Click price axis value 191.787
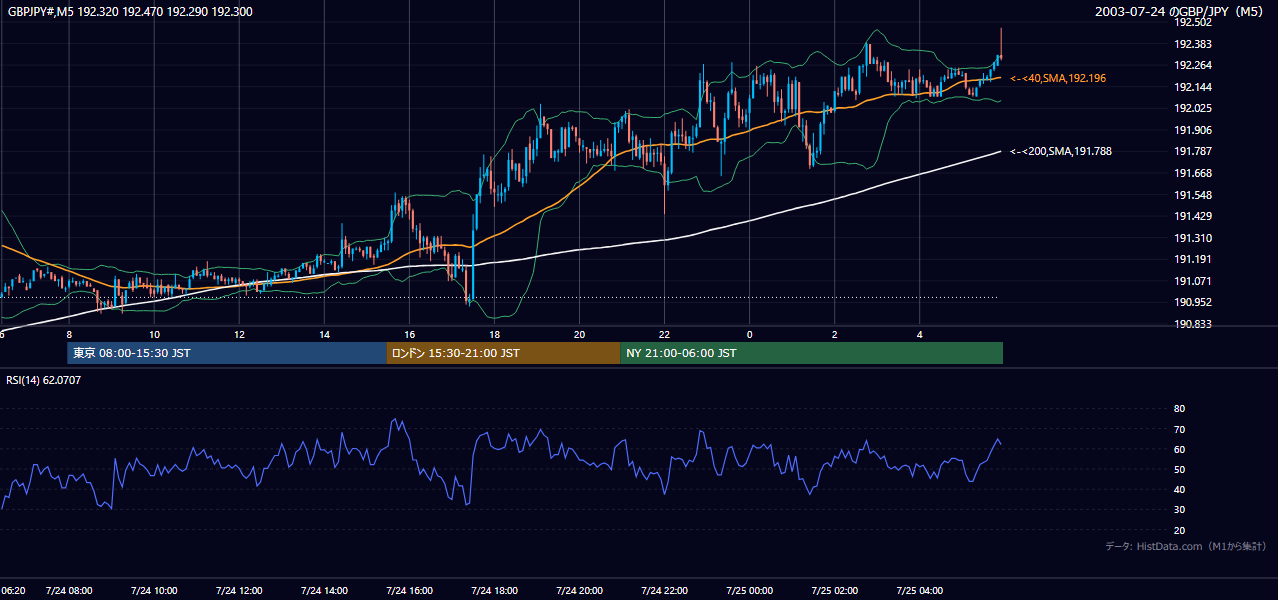 (x=1193, y=151)
